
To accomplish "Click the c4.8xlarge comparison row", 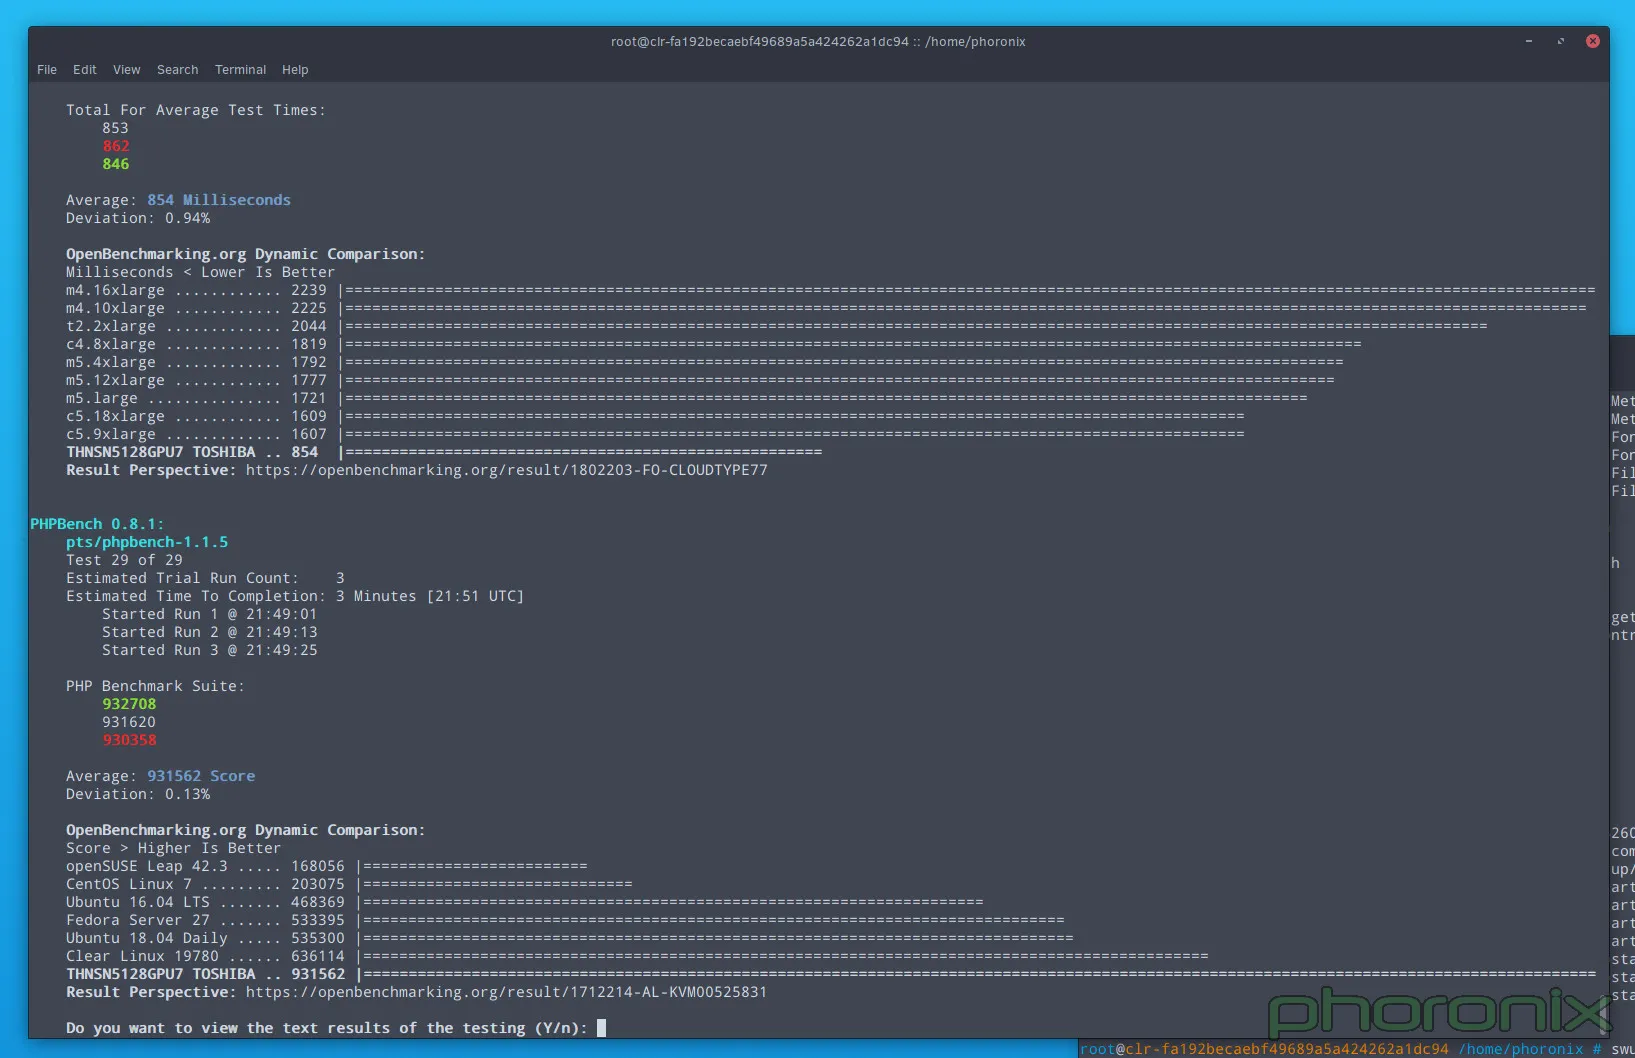I will pyautogui.click(x=714, y=344).
